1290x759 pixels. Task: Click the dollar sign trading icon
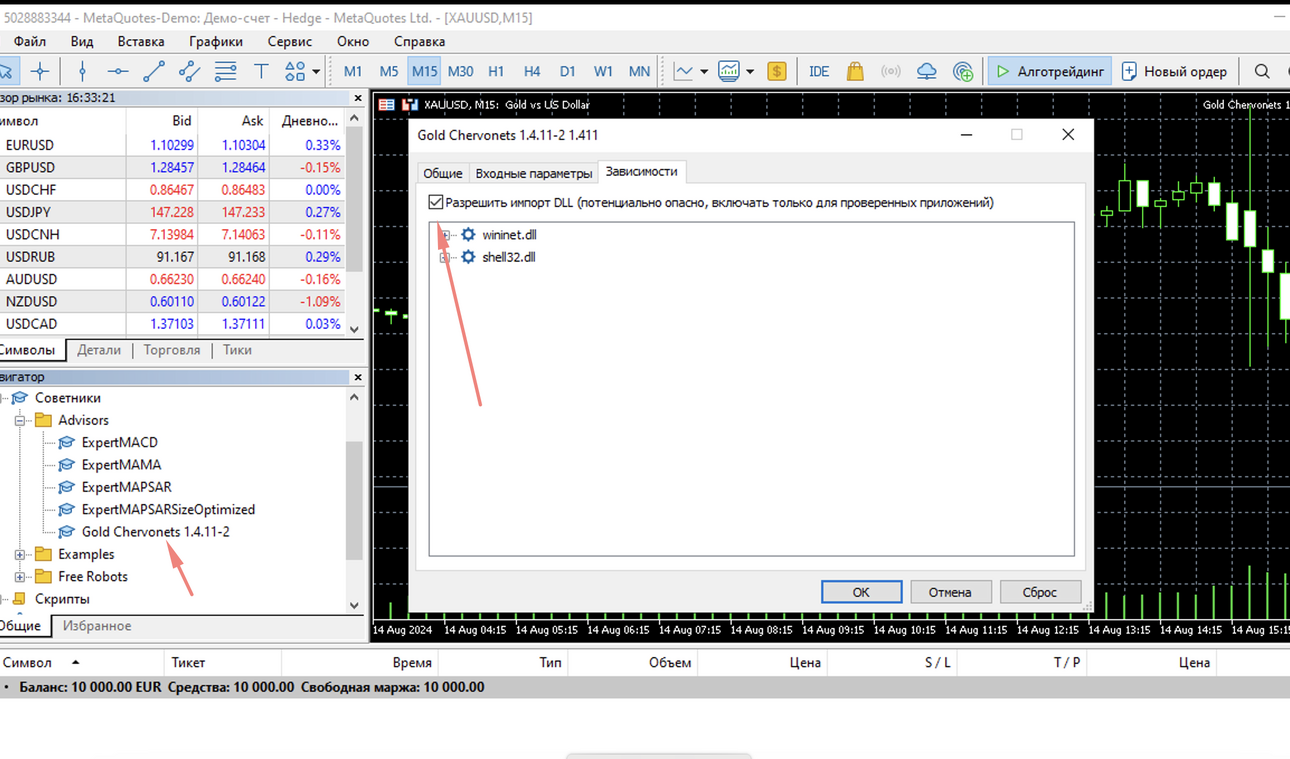[x=777, y=71]
